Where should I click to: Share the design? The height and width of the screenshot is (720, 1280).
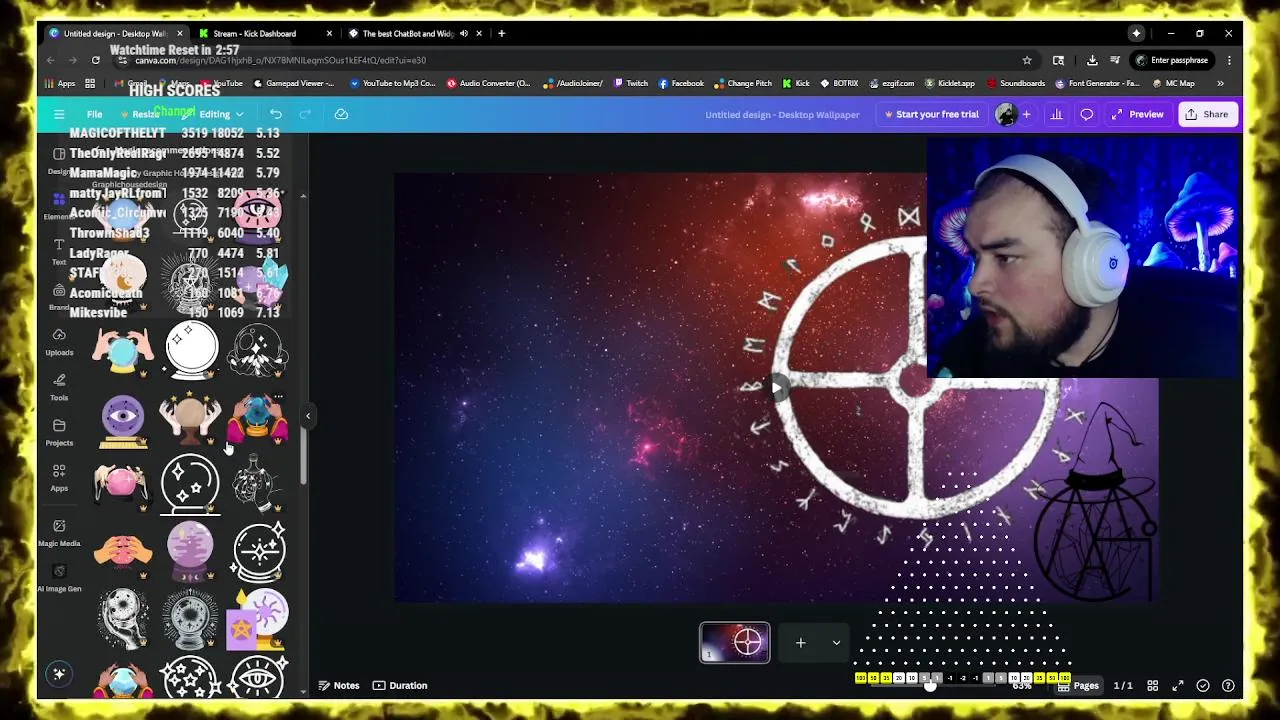[x=1206, y=114]
